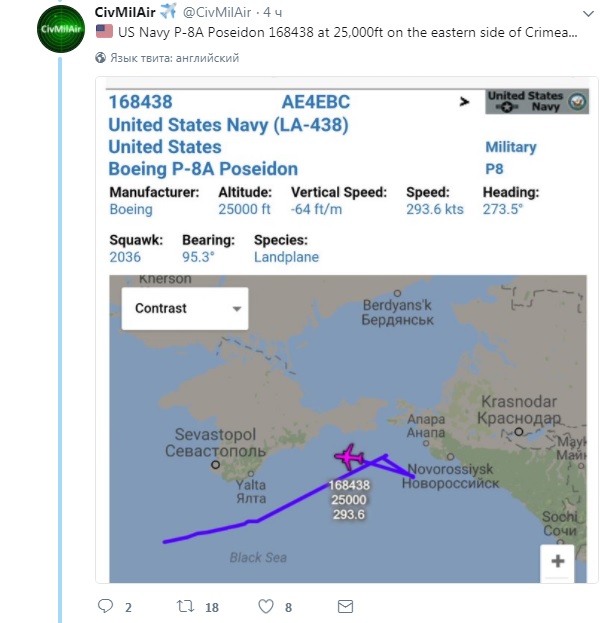
Task: Click the reply speech bubble icon
Action: point(106,607)
